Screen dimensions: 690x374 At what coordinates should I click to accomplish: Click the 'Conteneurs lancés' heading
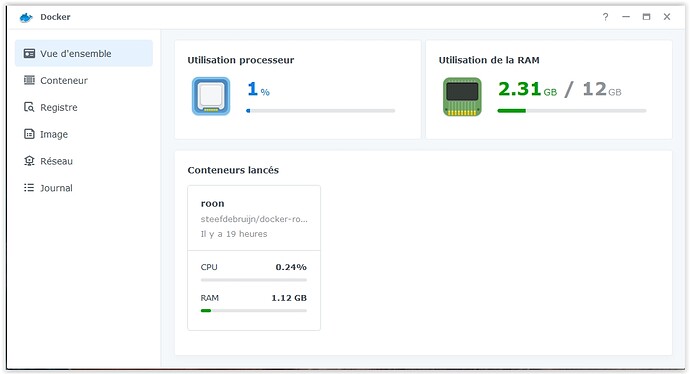[x=233, y=170]
